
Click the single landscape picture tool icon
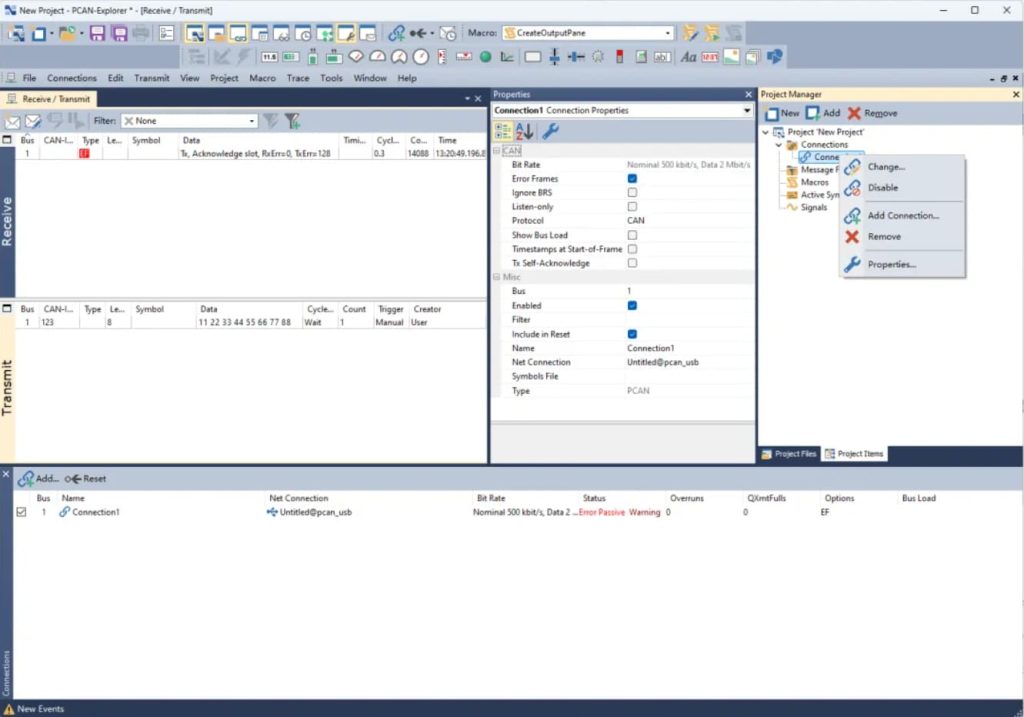(731, 57)
